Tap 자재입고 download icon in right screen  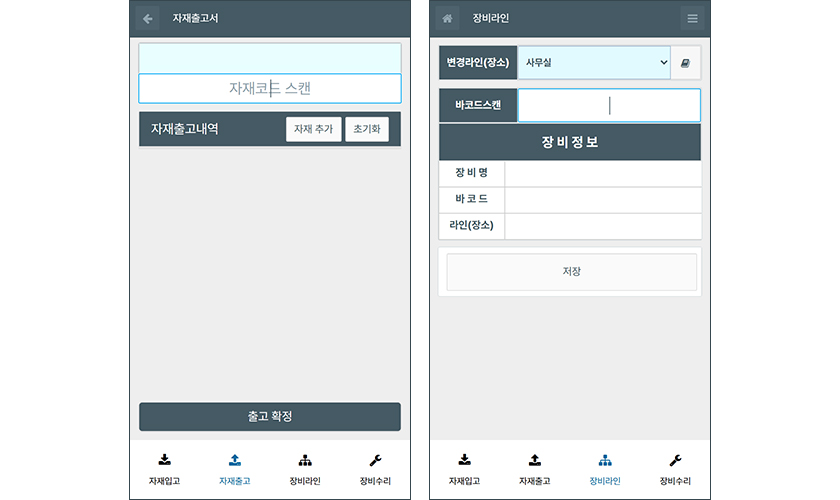coord(465,461)
